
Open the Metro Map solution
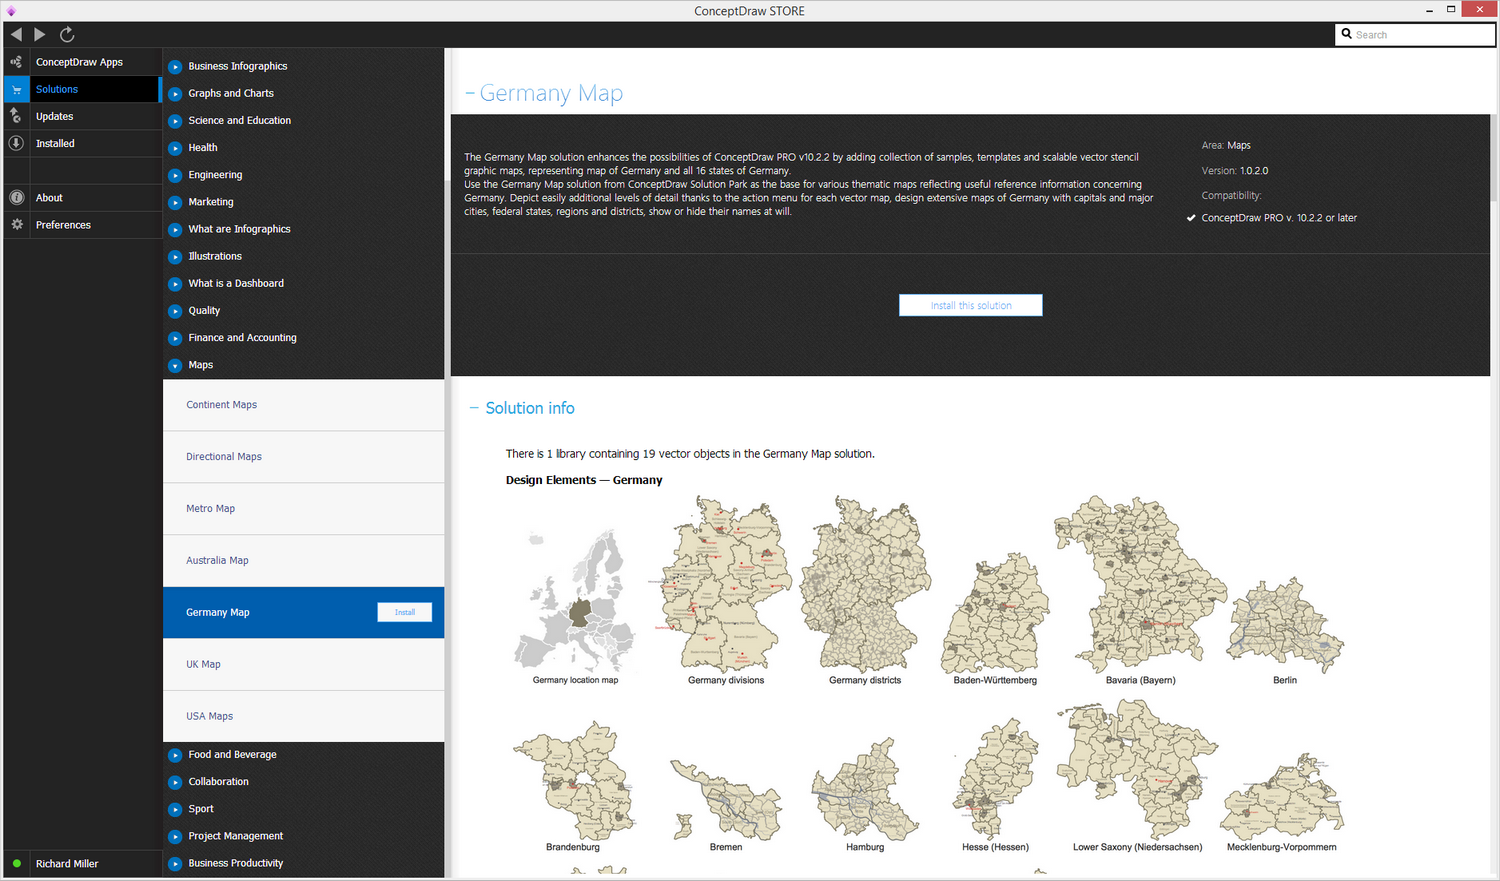click(x=303, y=509)
